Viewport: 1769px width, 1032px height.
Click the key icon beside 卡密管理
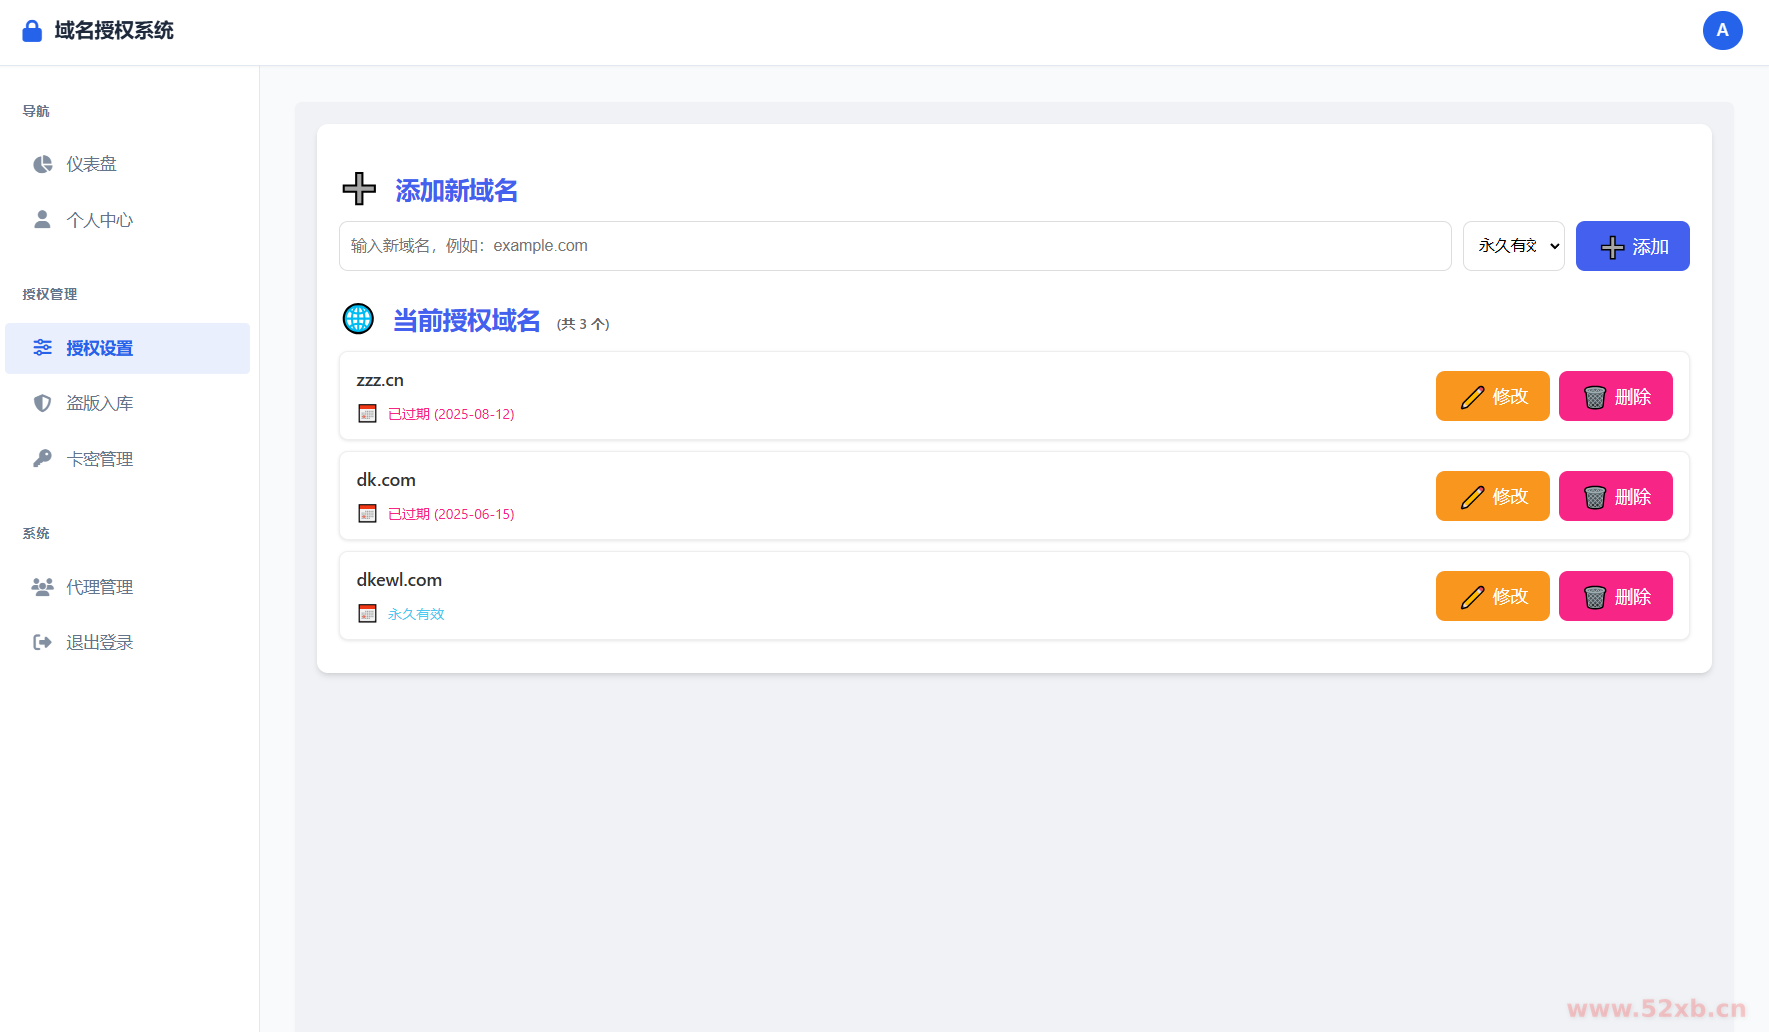point(42,459)
